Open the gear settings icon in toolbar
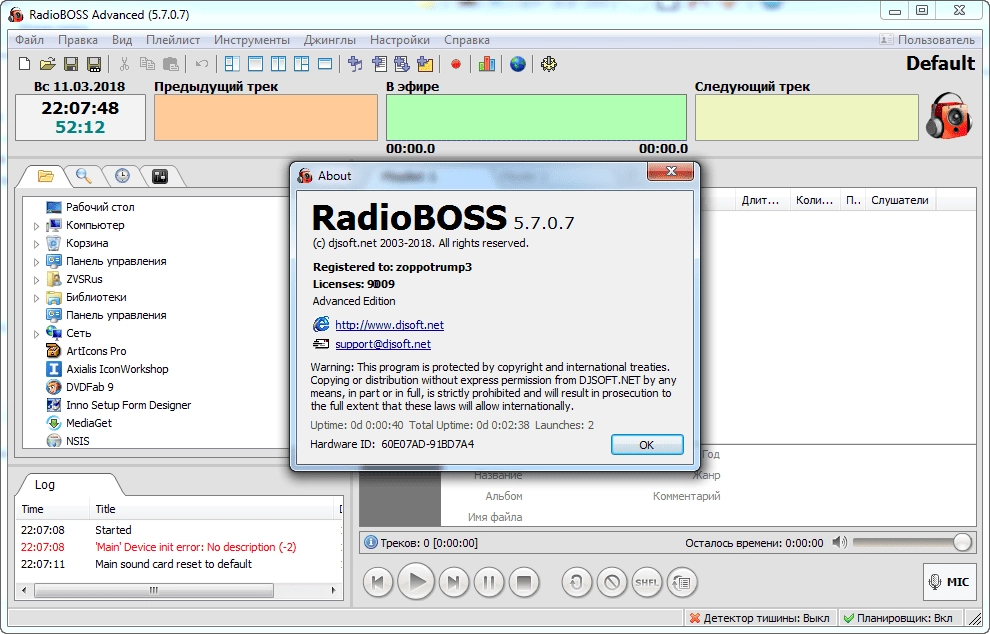Viewport: 990px width, 634px height. (x=549, y=64)
